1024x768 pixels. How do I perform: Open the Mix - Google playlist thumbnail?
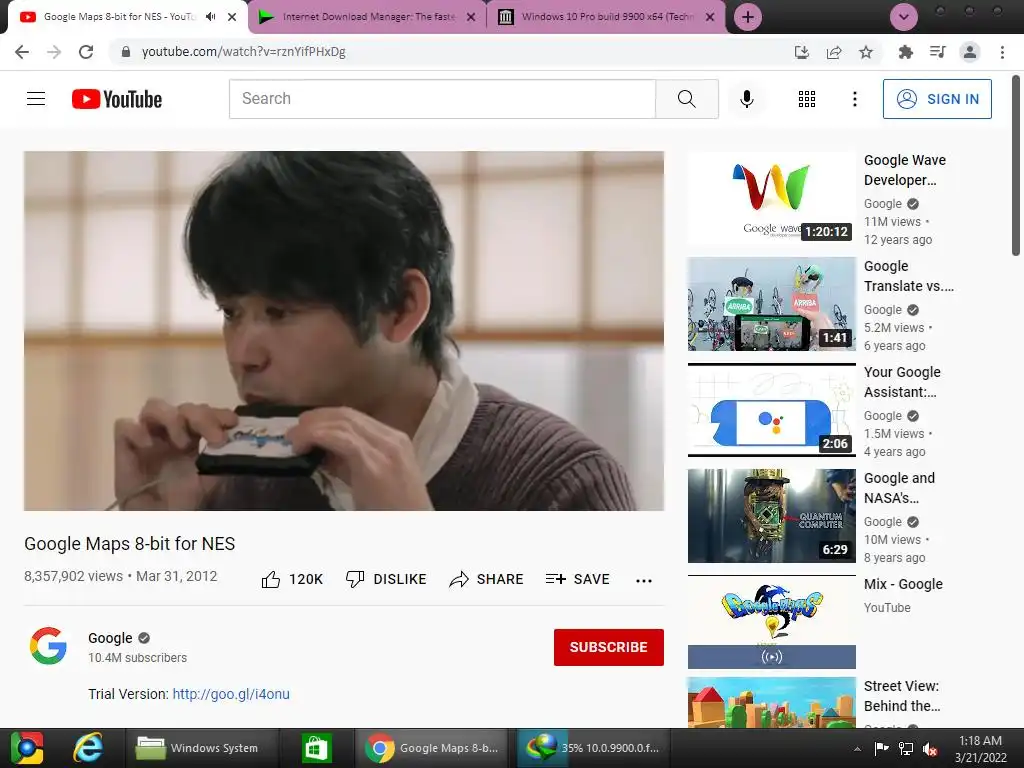(x=772, y=622)
